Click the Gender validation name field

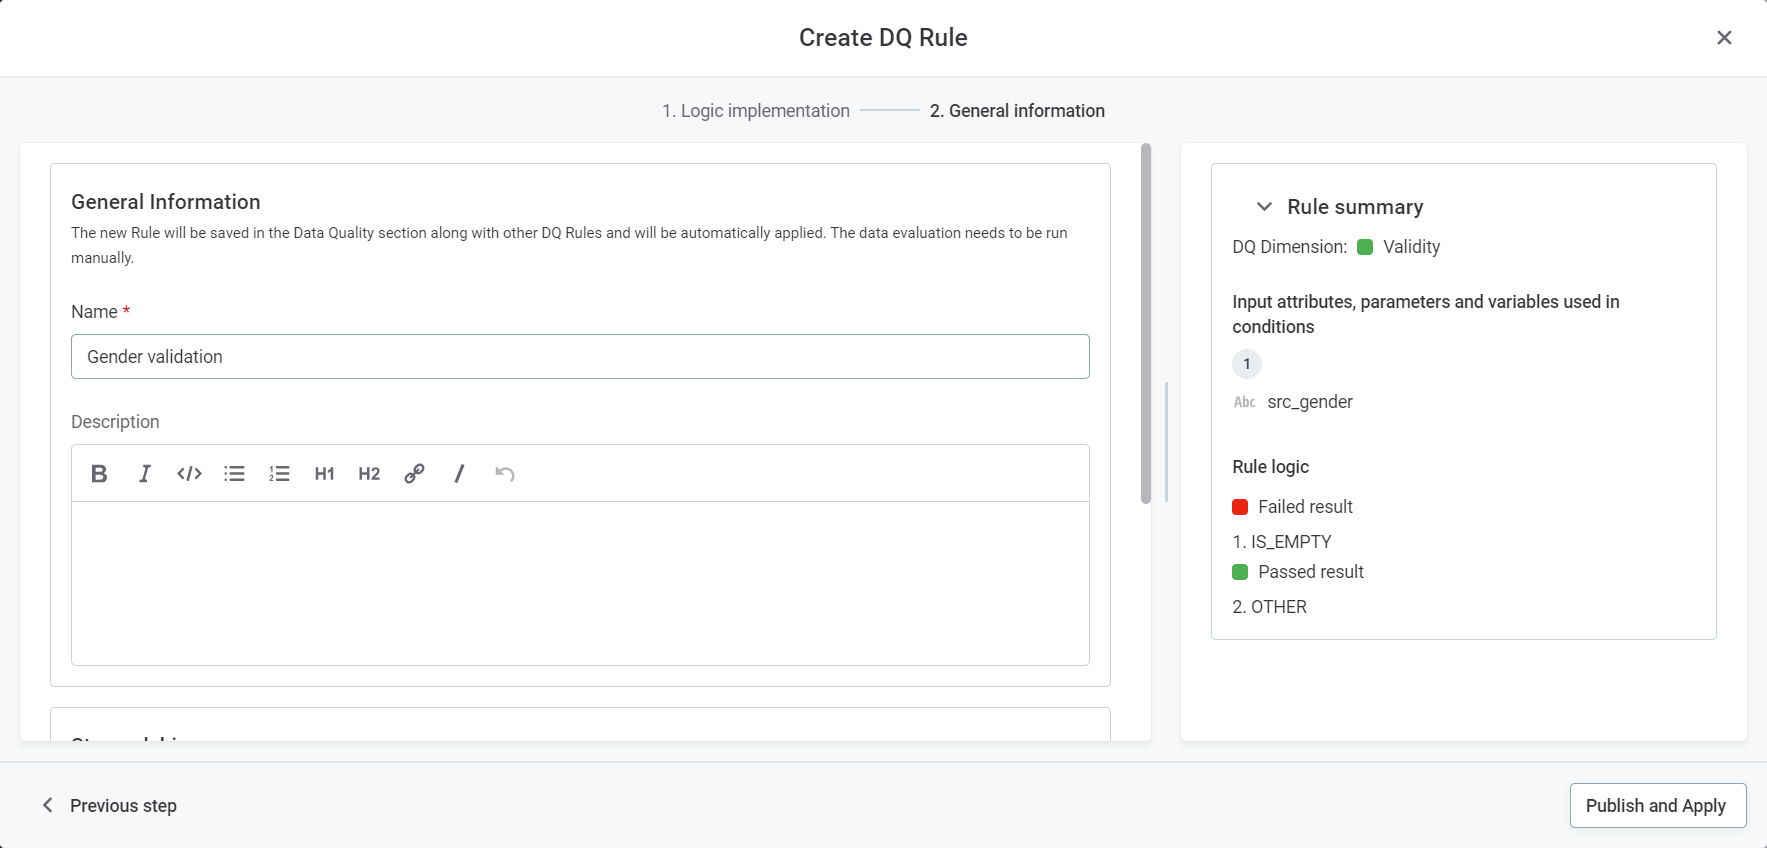coord(580,357)
